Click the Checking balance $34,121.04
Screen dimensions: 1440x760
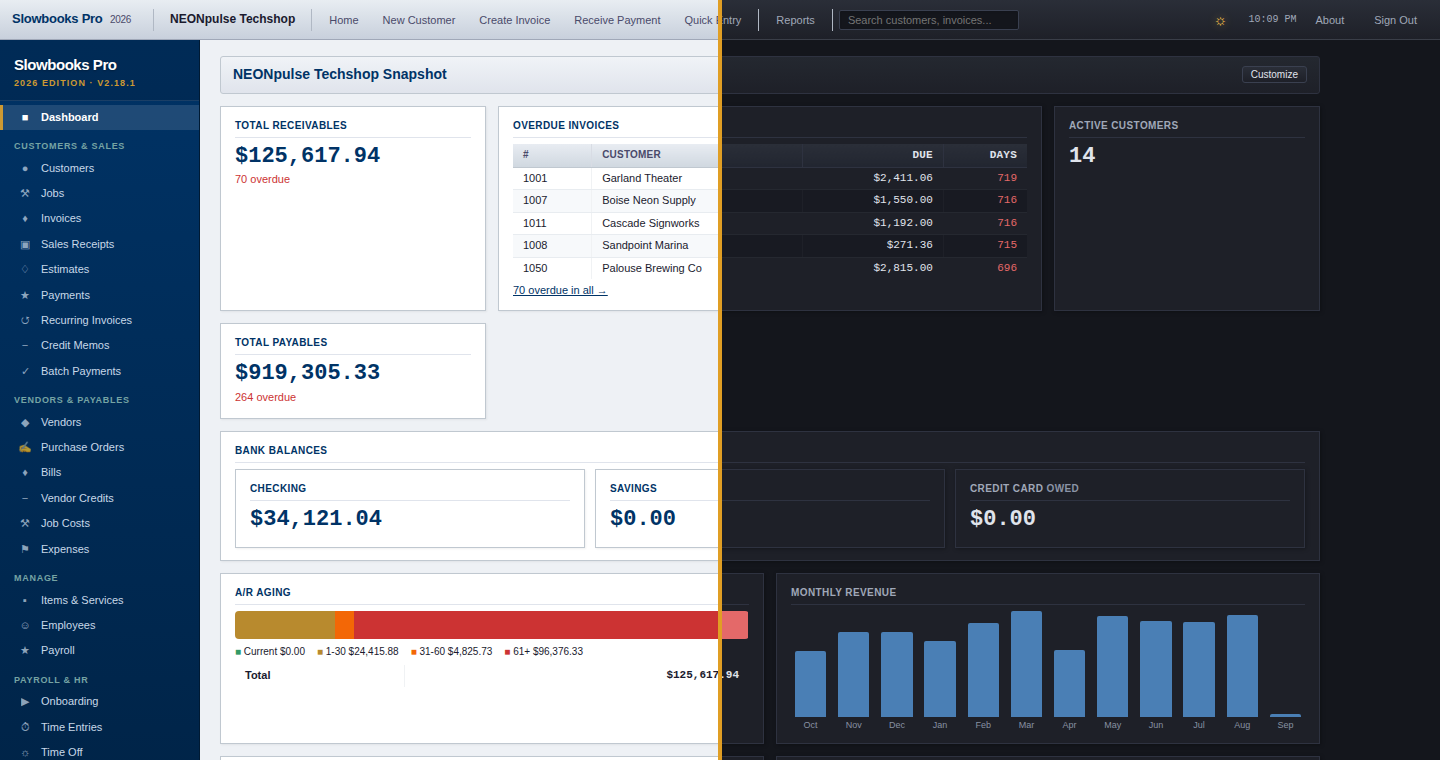tap(316, 518)
